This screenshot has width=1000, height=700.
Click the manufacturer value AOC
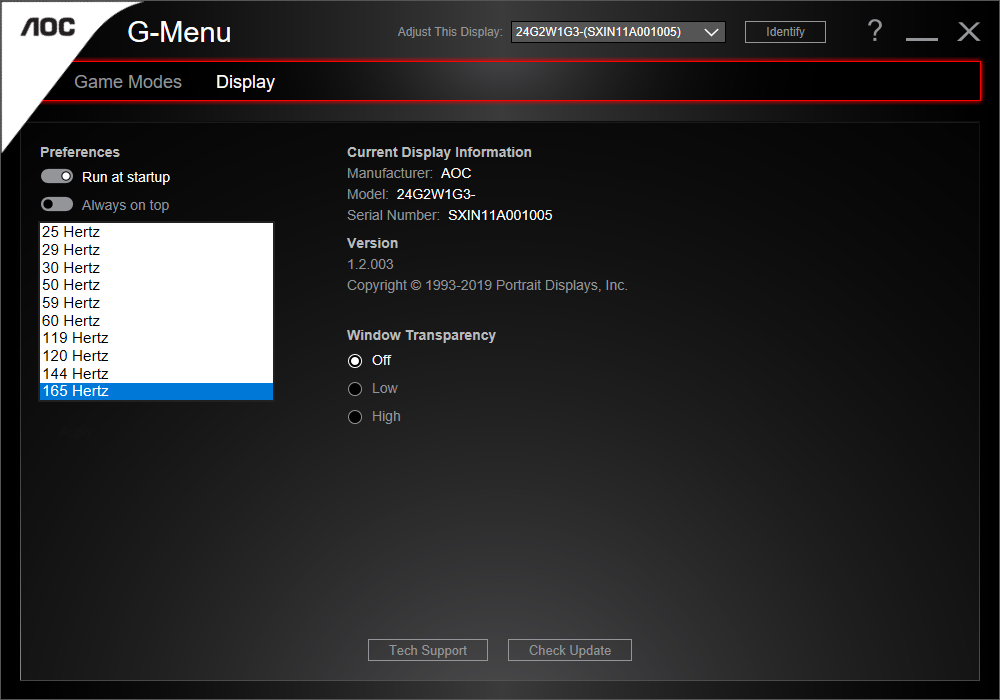(x=456, y=173)
